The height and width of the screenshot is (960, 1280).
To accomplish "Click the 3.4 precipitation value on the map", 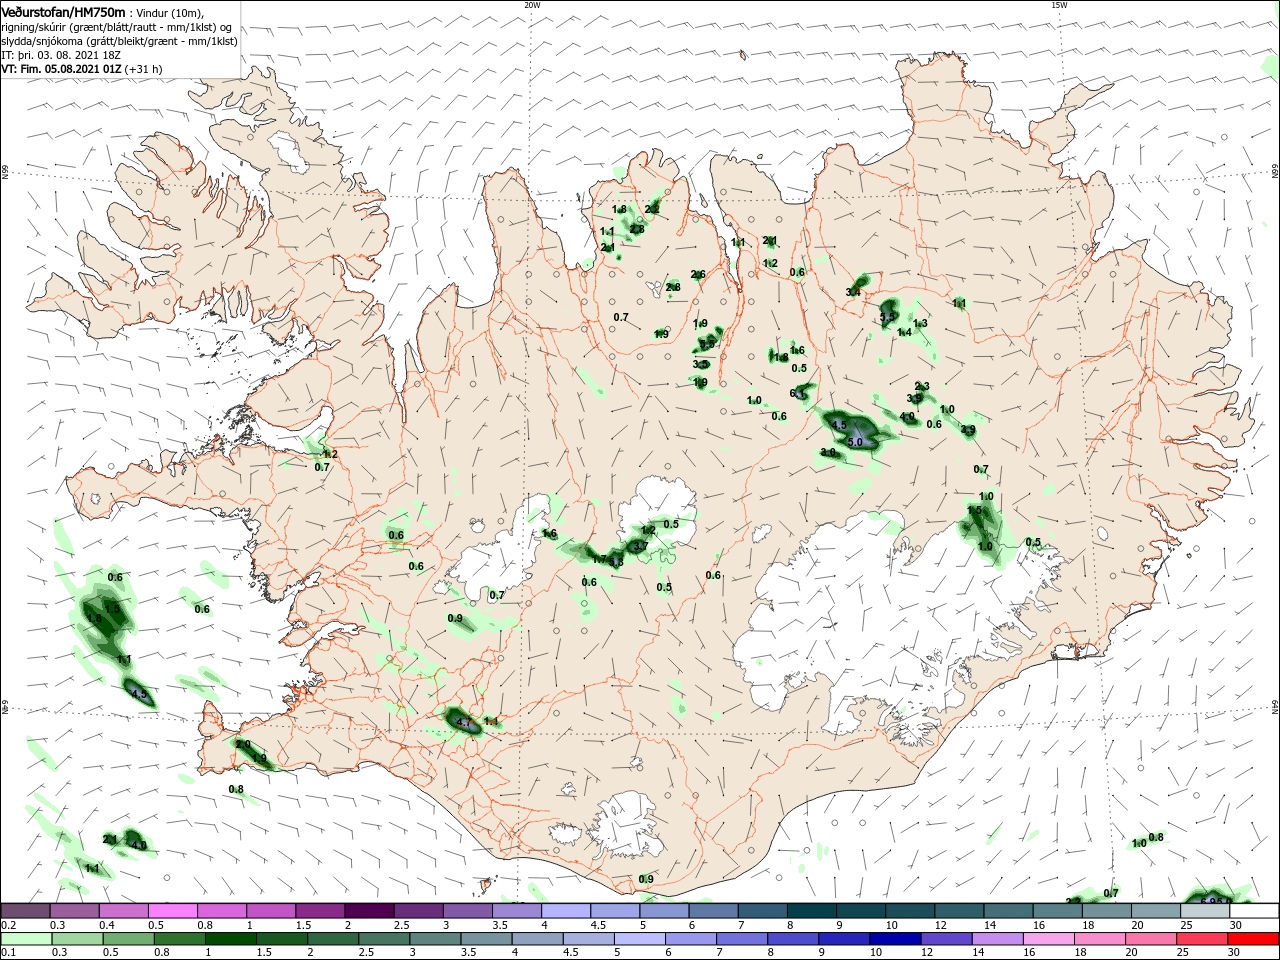I will pyautogui.click(x=853, y=292).
